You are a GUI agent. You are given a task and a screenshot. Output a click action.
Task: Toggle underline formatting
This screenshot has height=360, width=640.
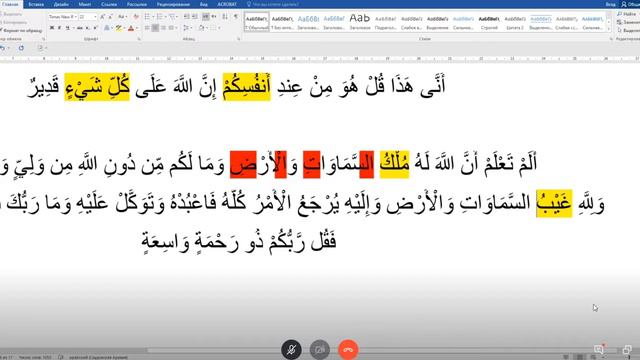pyautogui.click(x=67, y=28)
